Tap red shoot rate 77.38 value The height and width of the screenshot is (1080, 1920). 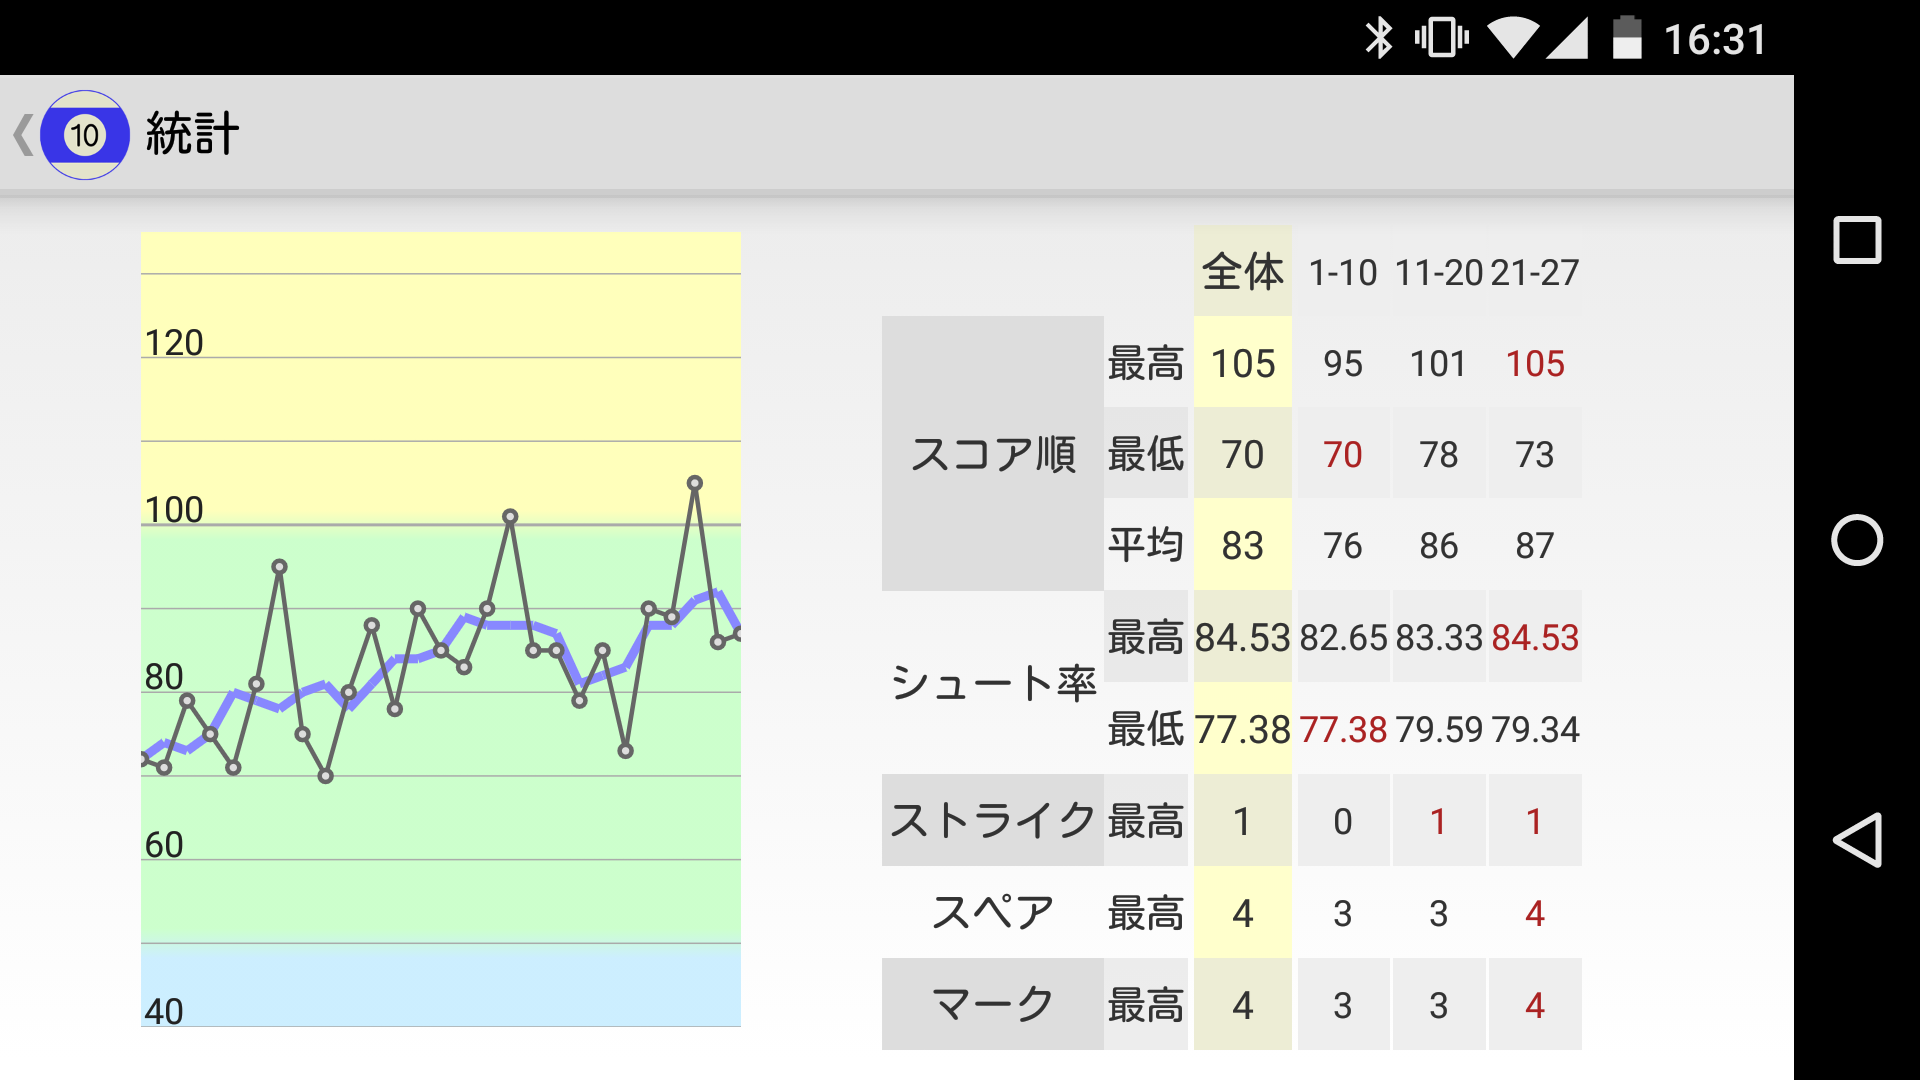[1343, 729]
